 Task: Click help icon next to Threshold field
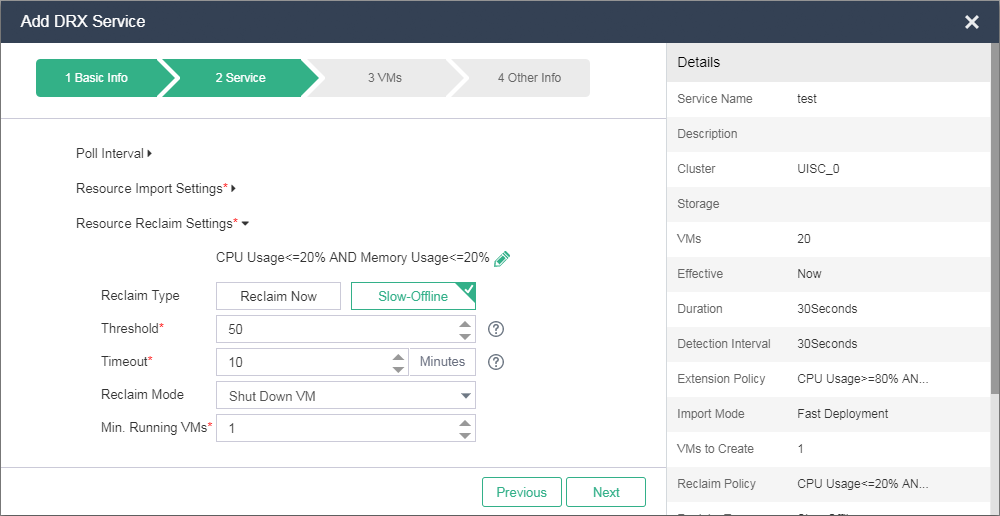click(x=495, y=329)
